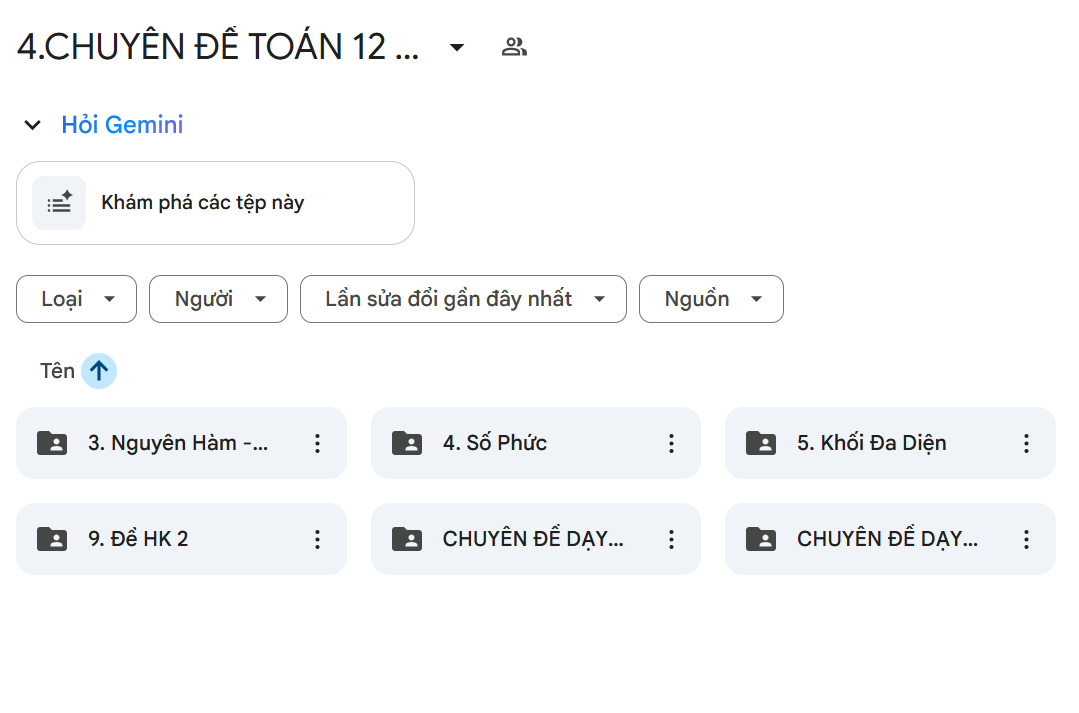1079x713 pixels.
Task: Click the shared people icon beside folder title
Action: 514,47
